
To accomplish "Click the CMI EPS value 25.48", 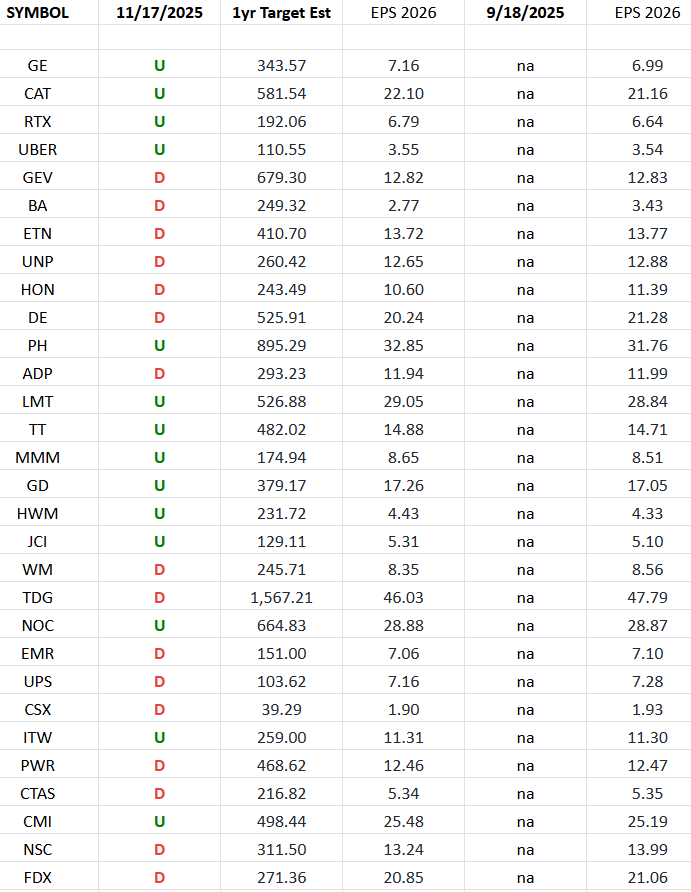I will coord(403,821).
